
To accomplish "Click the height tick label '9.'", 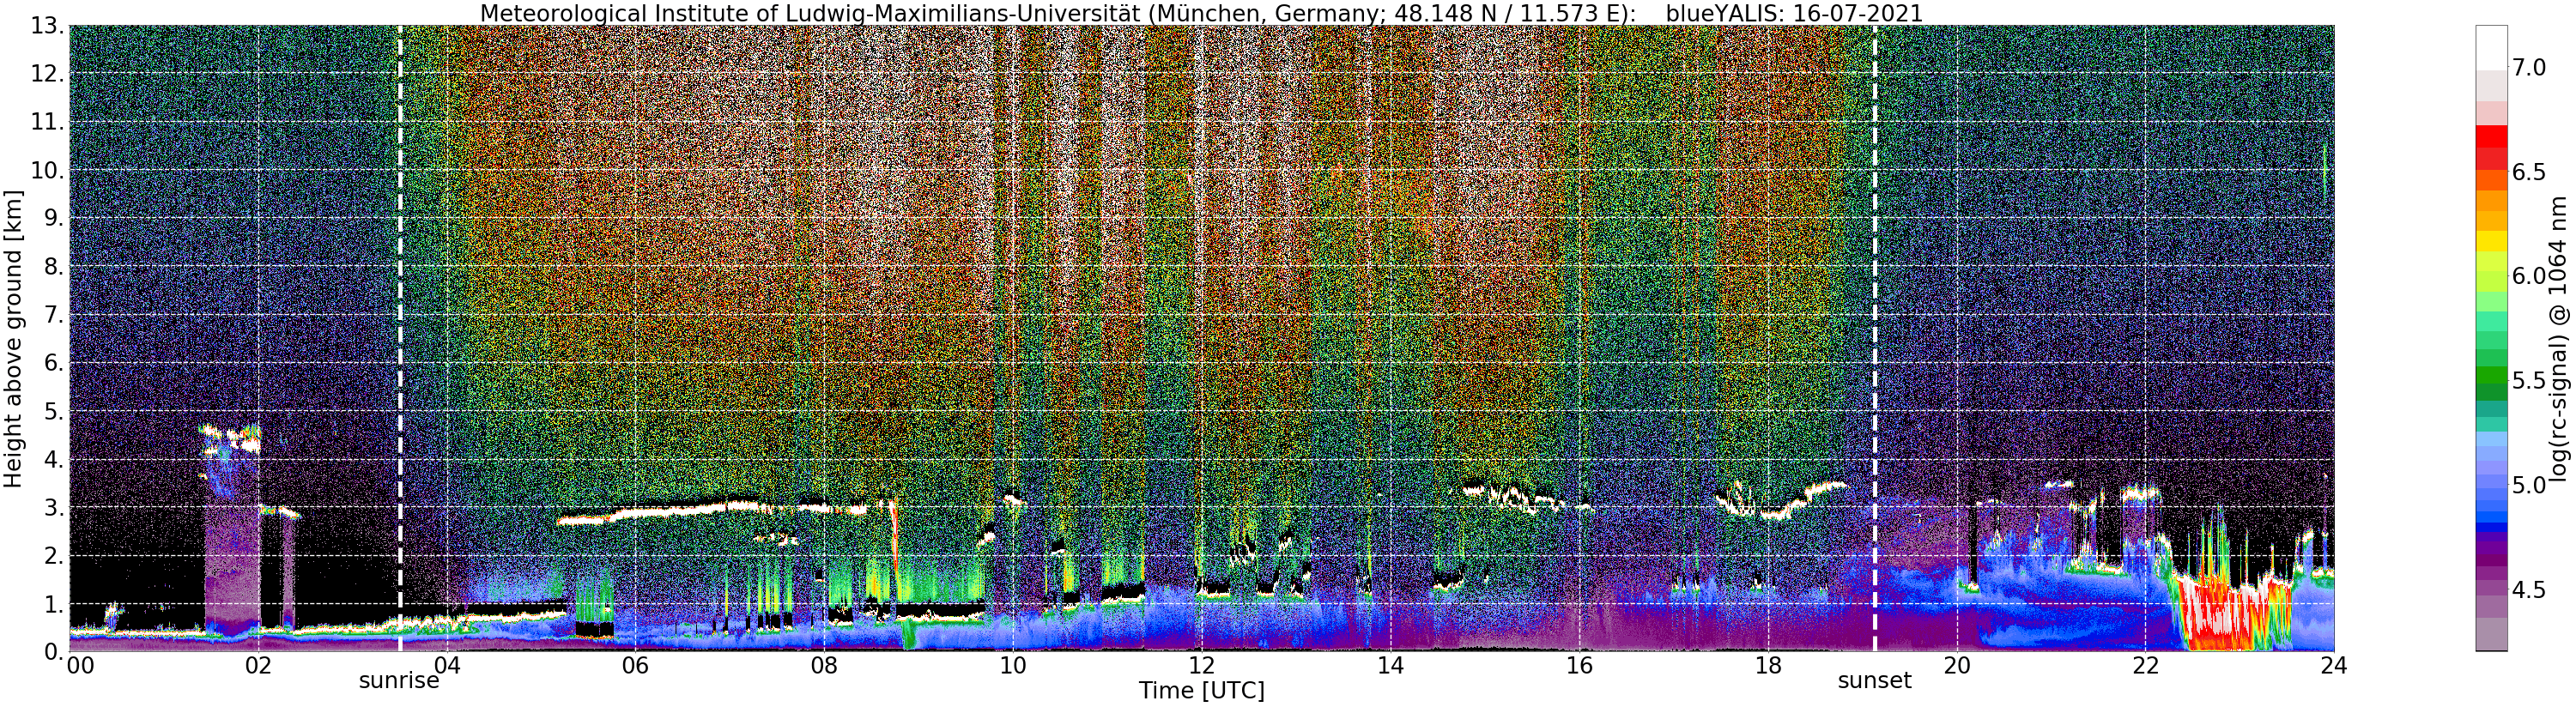I will [x=54, y=218].
